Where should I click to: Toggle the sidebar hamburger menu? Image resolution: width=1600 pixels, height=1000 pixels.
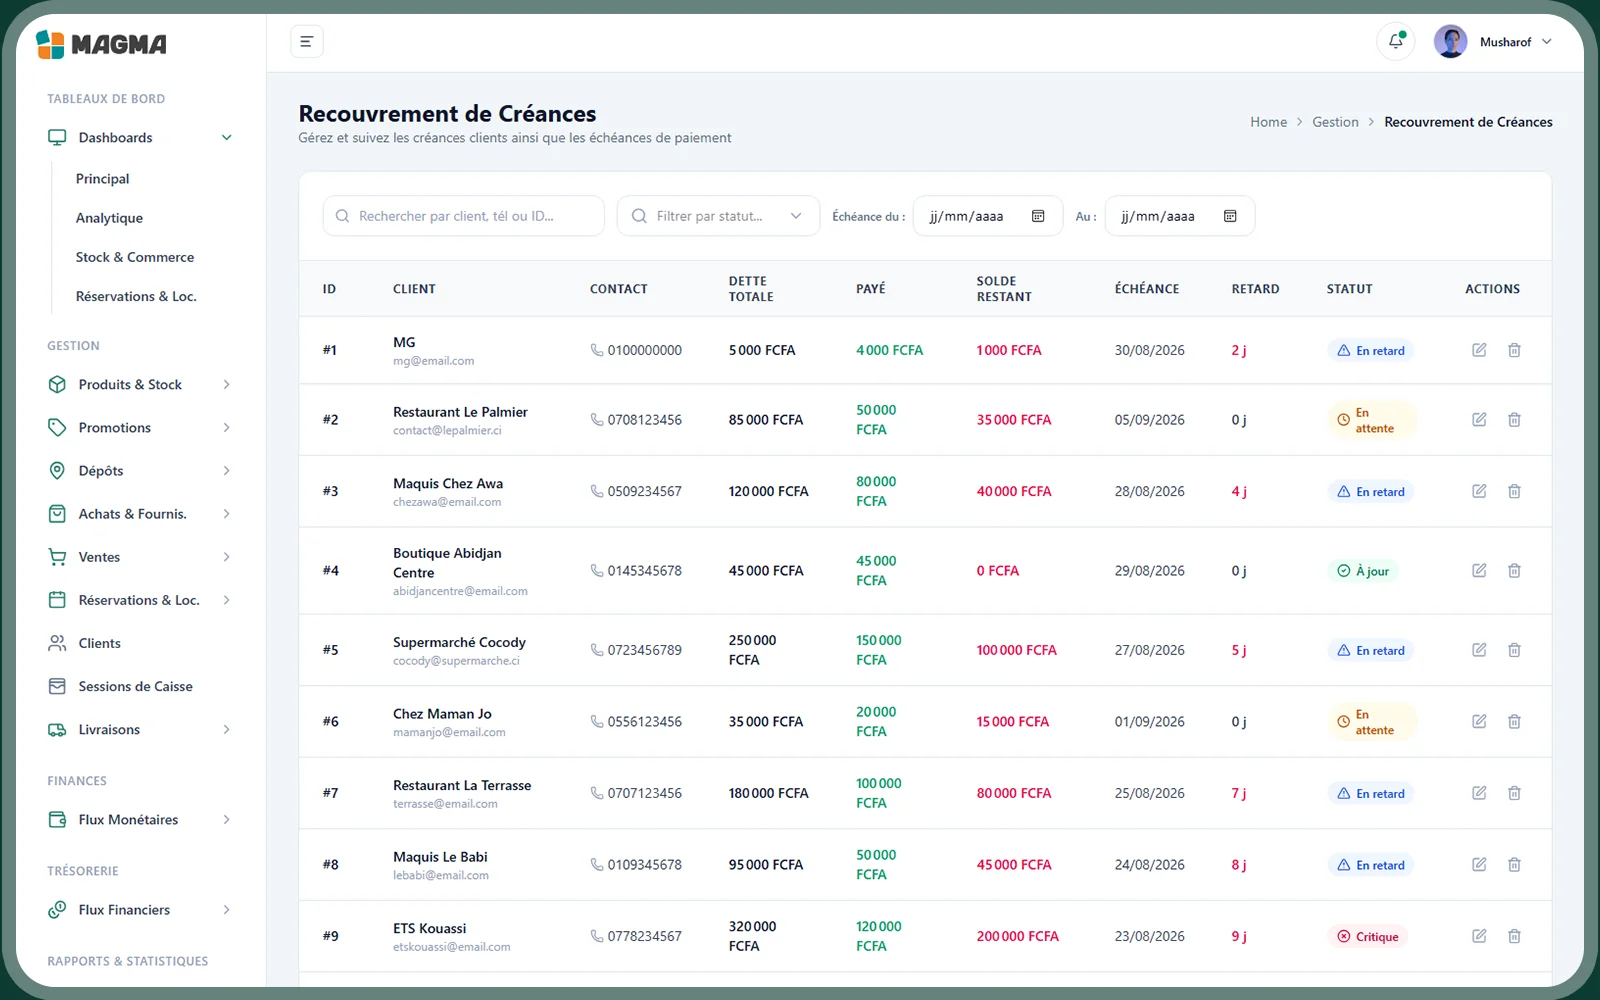coord(307,42)
